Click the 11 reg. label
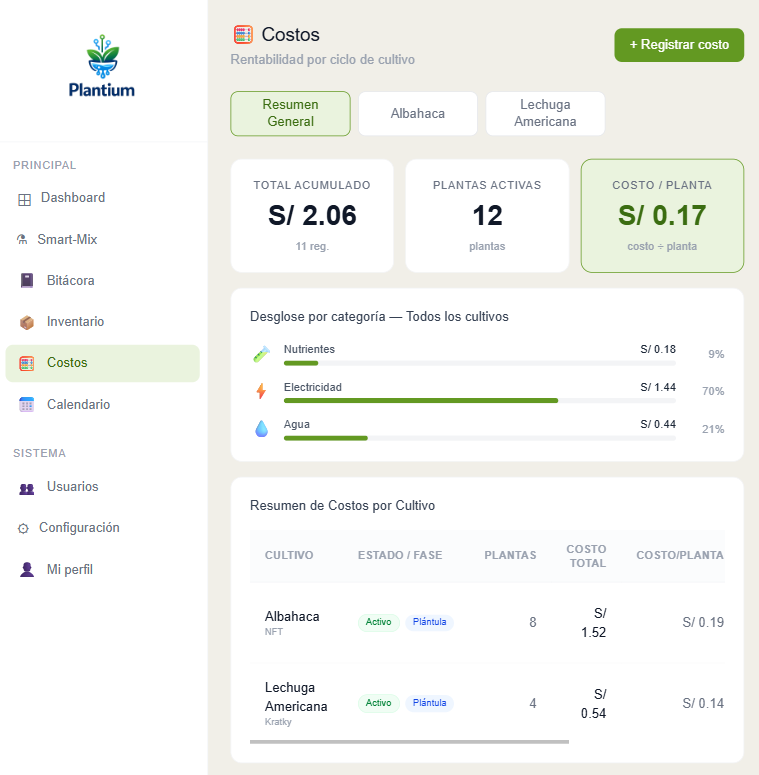 tap(312, 246)
